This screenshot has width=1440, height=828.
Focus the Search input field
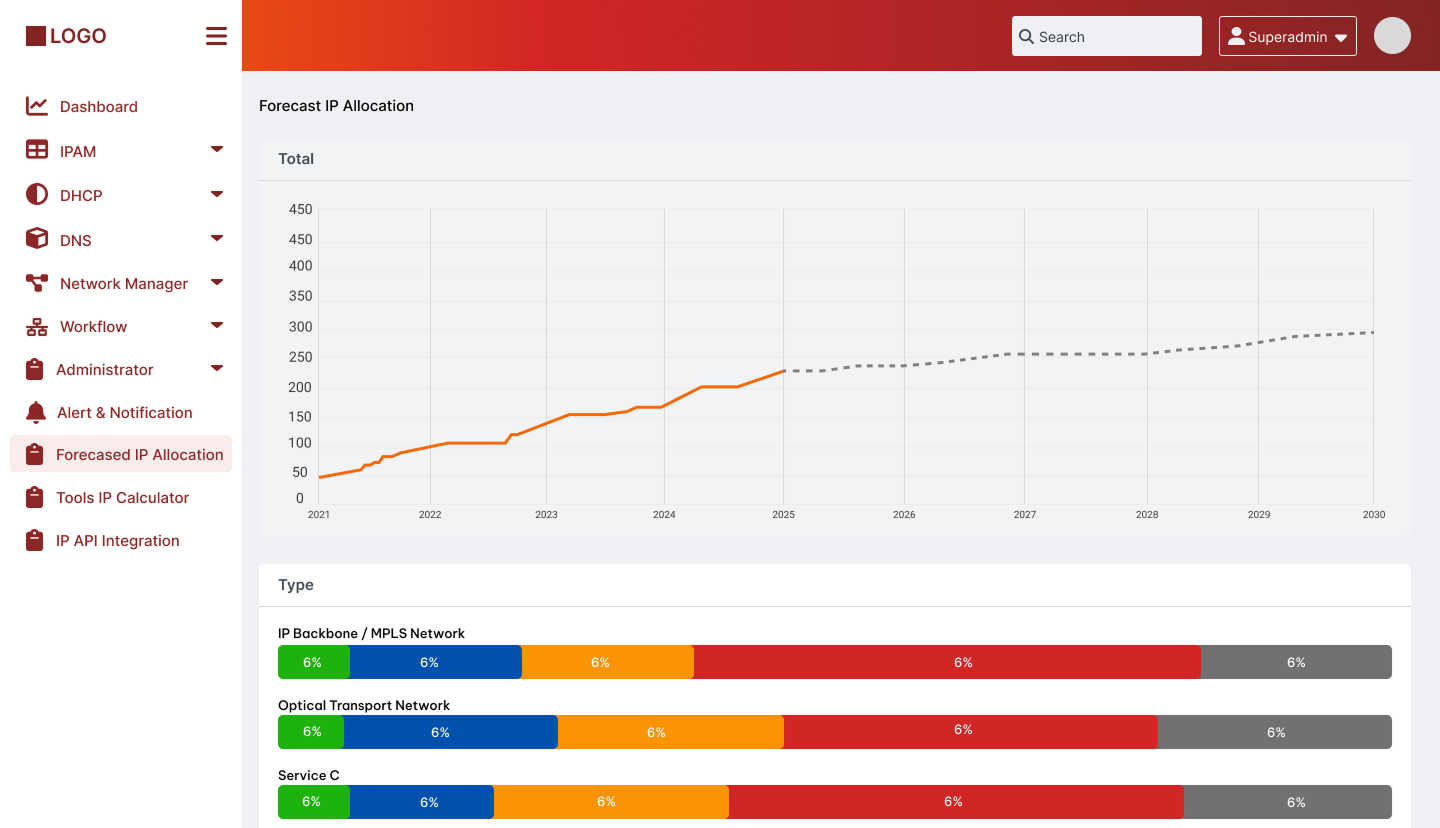click(1107, 36)
